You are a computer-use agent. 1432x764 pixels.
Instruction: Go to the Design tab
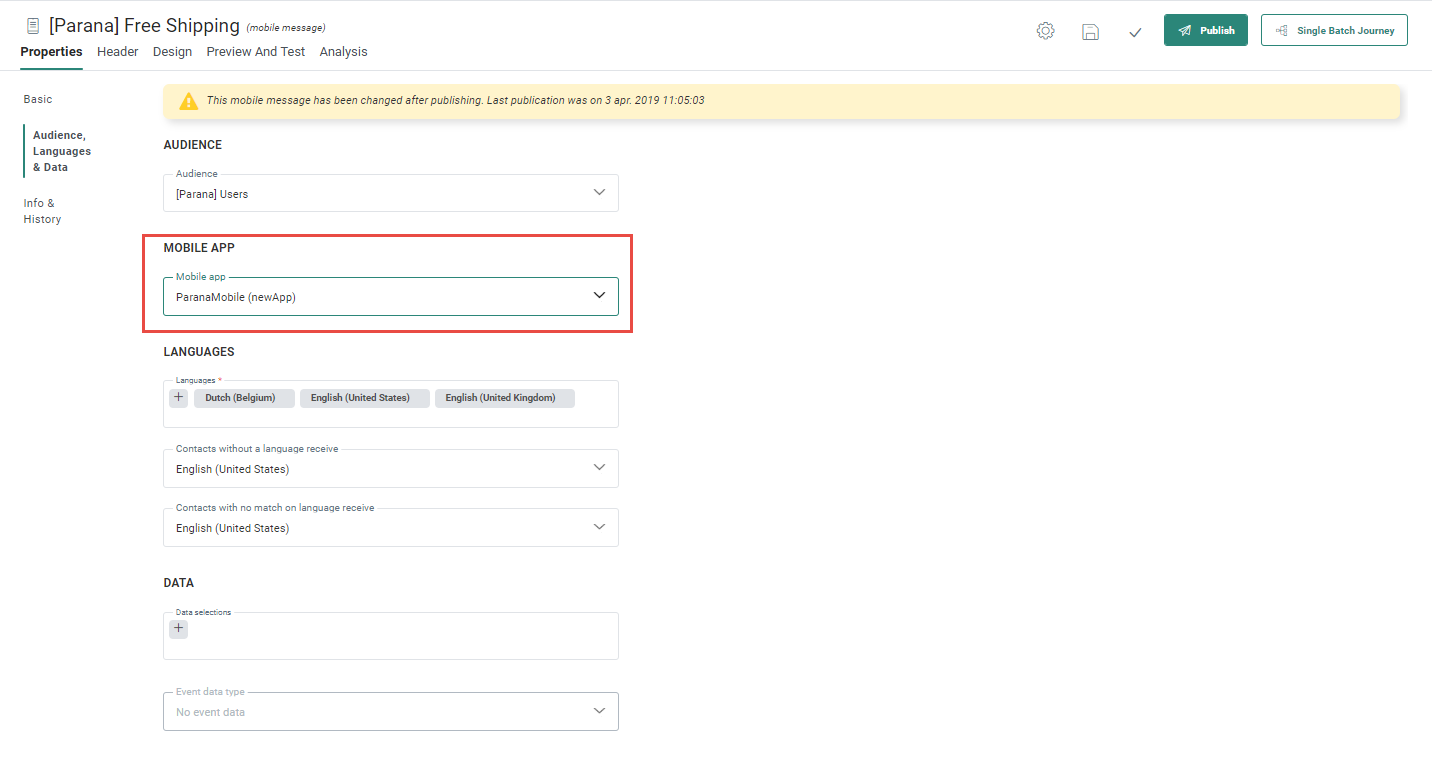[172, 52]
